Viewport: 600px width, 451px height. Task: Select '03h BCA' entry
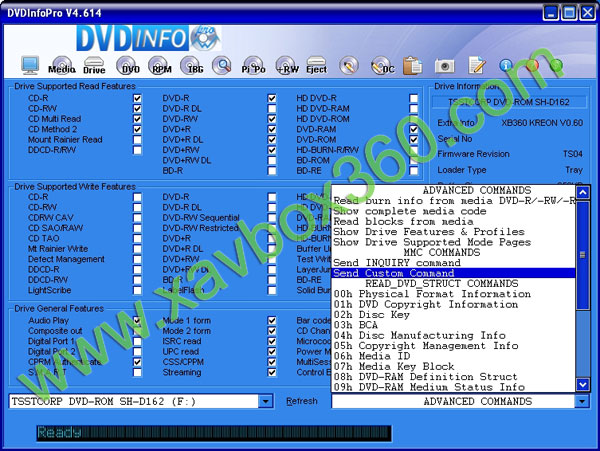(x=453, y=325)
